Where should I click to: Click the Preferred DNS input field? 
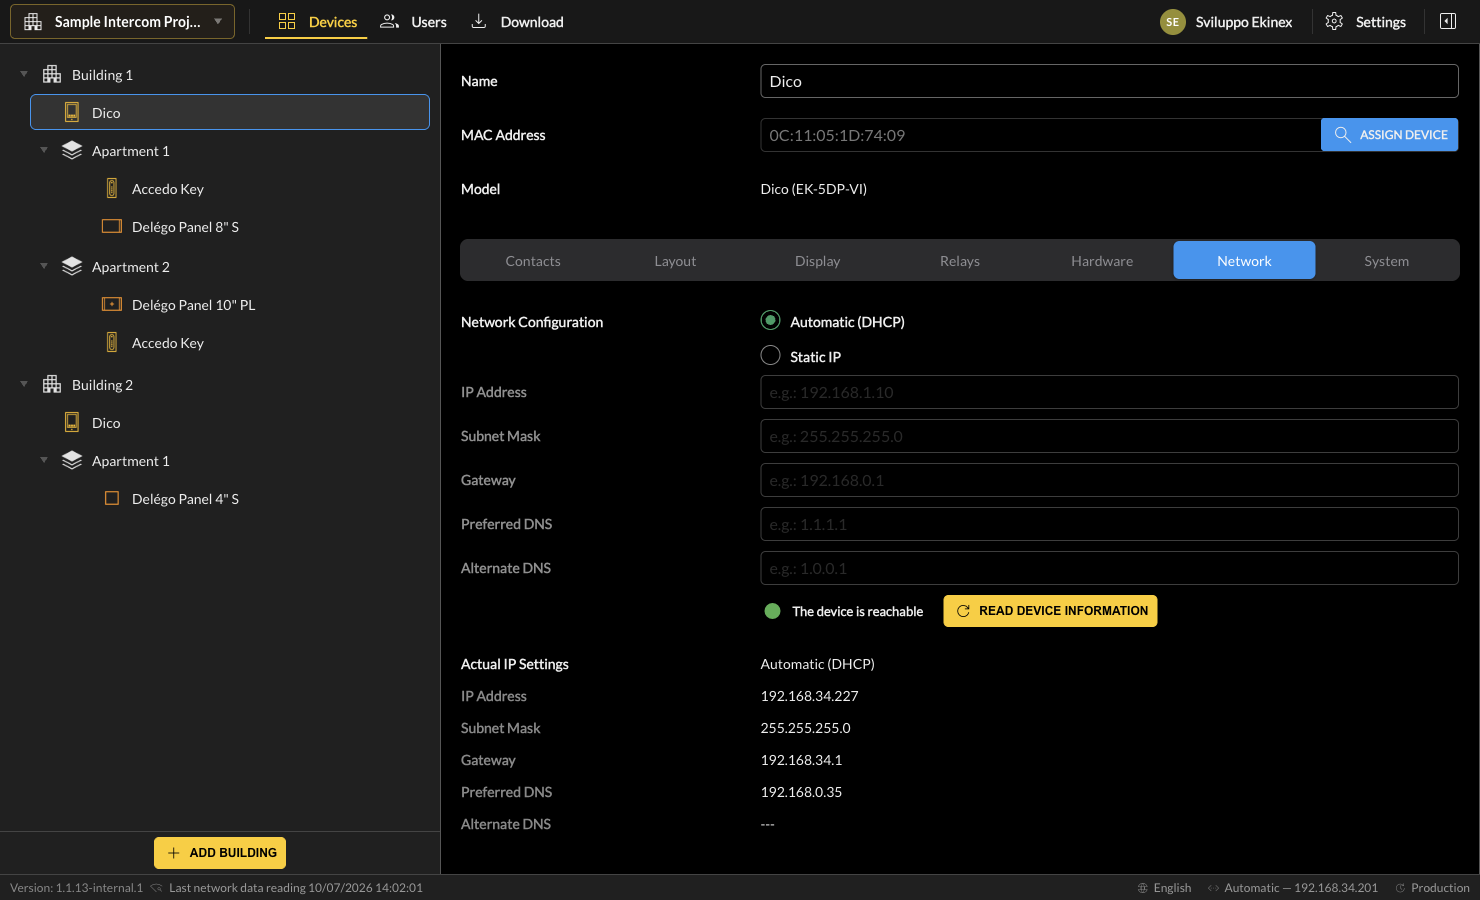click(x=1109, y=524)
